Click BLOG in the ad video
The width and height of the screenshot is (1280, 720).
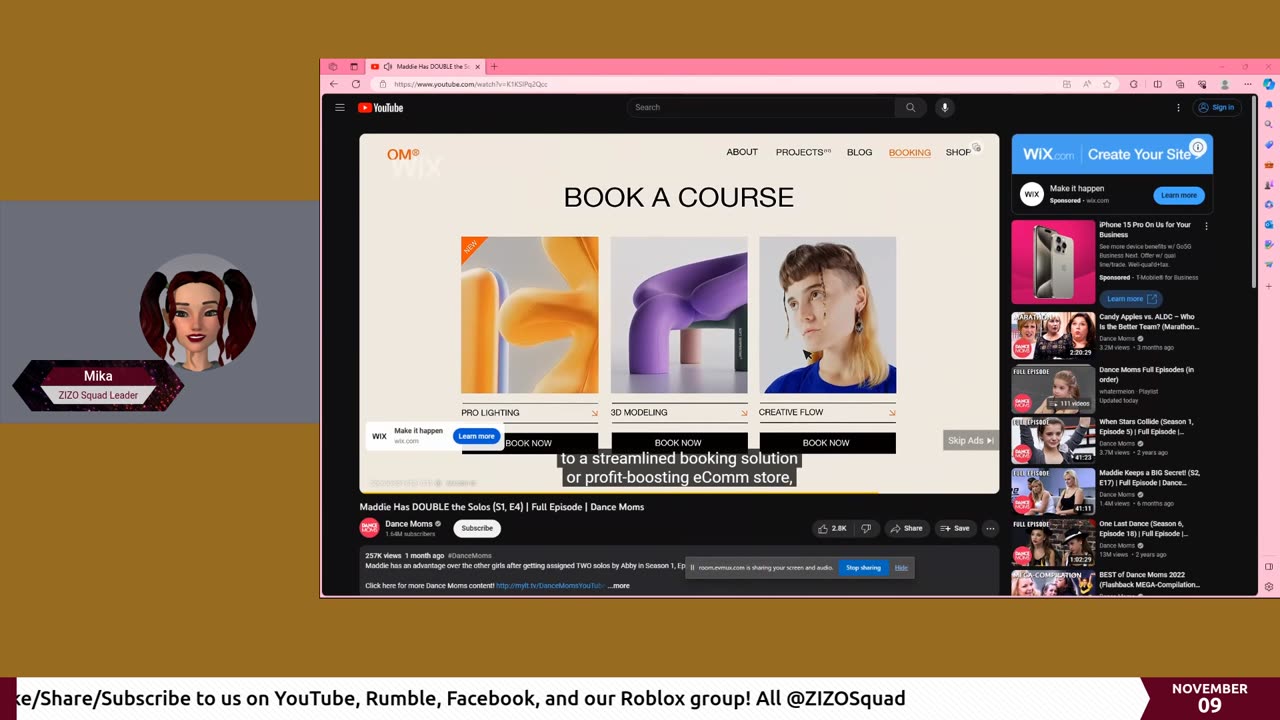[859, 152]
